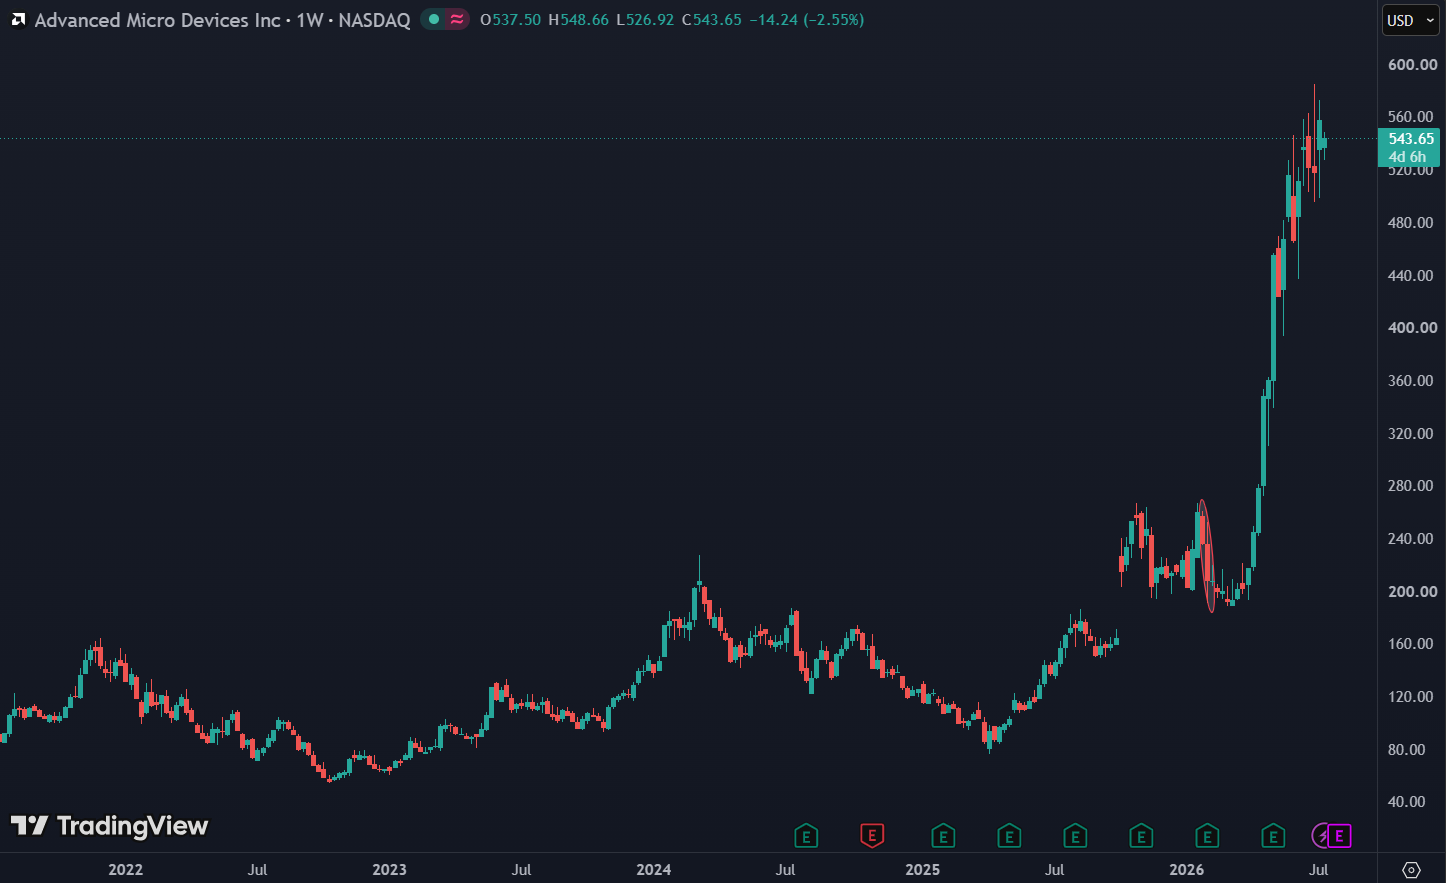Open chart settings via the hexagon gear icon
Screen dimensions: 1446x883
[1411, 869]
